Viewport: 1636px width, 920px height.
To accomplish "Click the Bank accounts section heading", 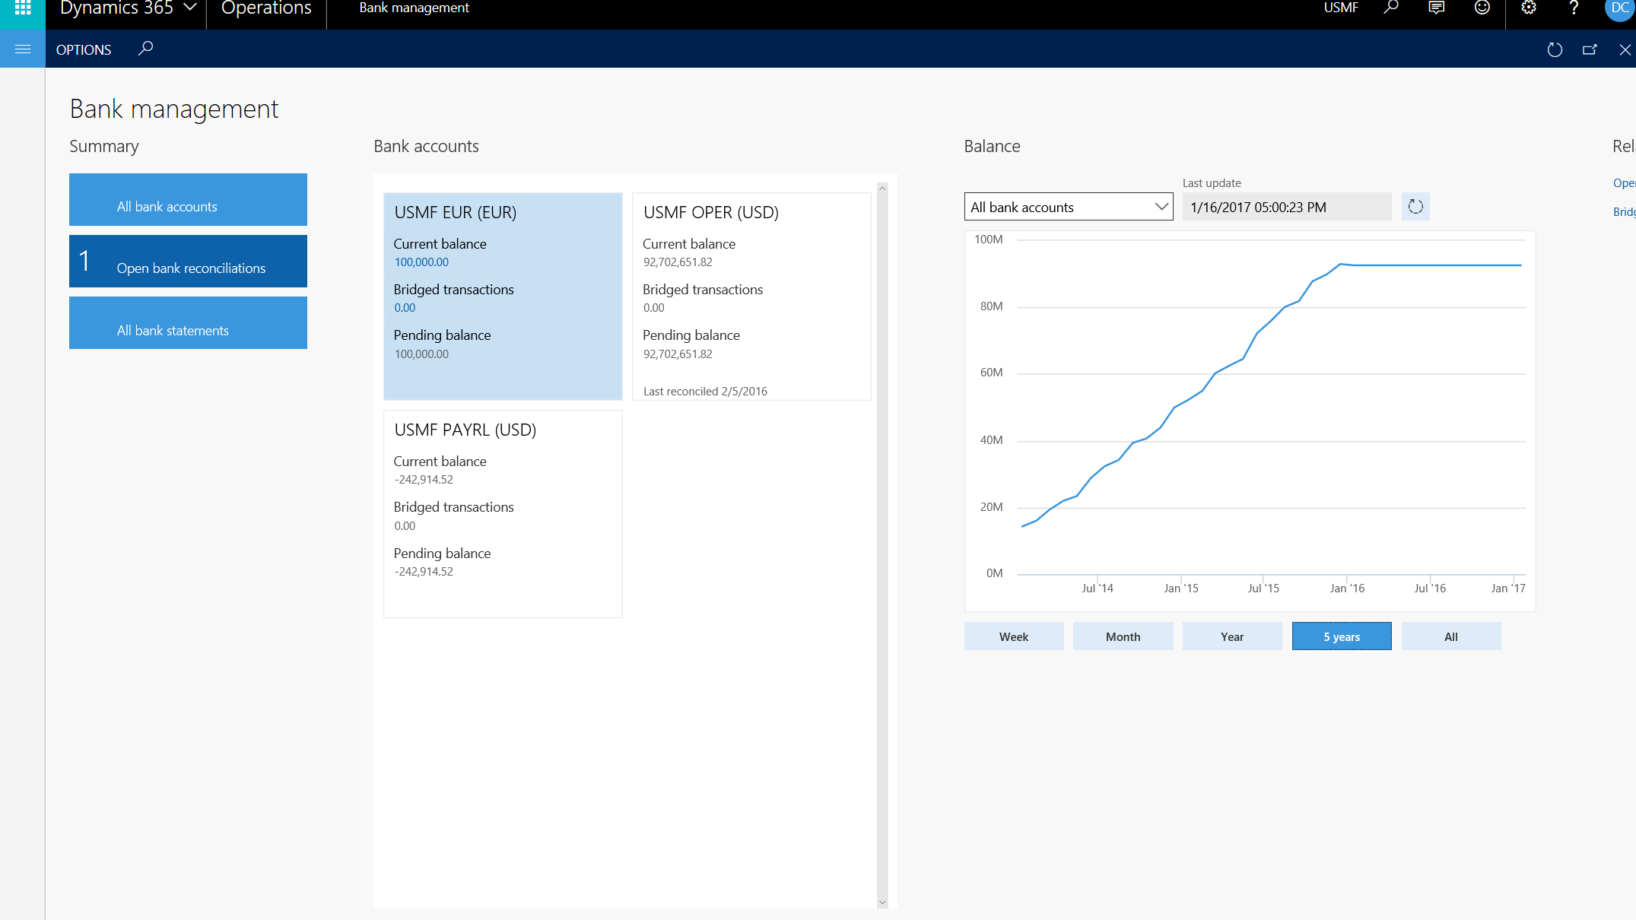I will (426, 146).
